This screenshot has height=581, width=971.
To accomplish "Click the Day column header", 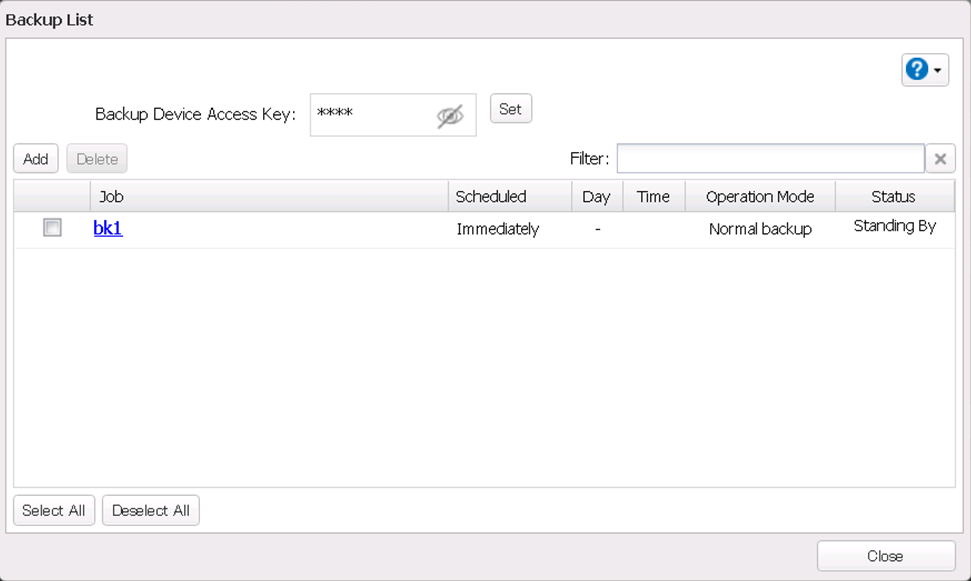I will pos(596,196).
